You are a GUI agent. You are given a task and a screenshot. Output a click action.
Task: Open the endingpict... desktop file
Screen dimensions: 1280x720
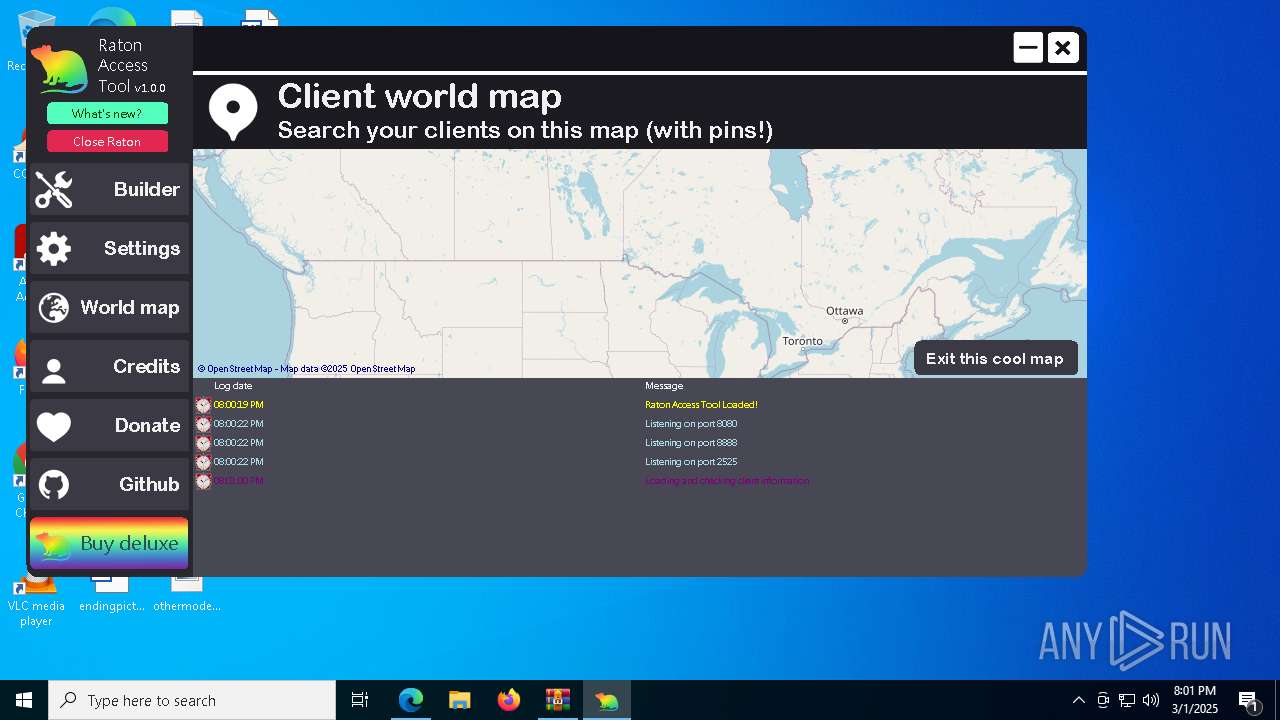point(111,595)
